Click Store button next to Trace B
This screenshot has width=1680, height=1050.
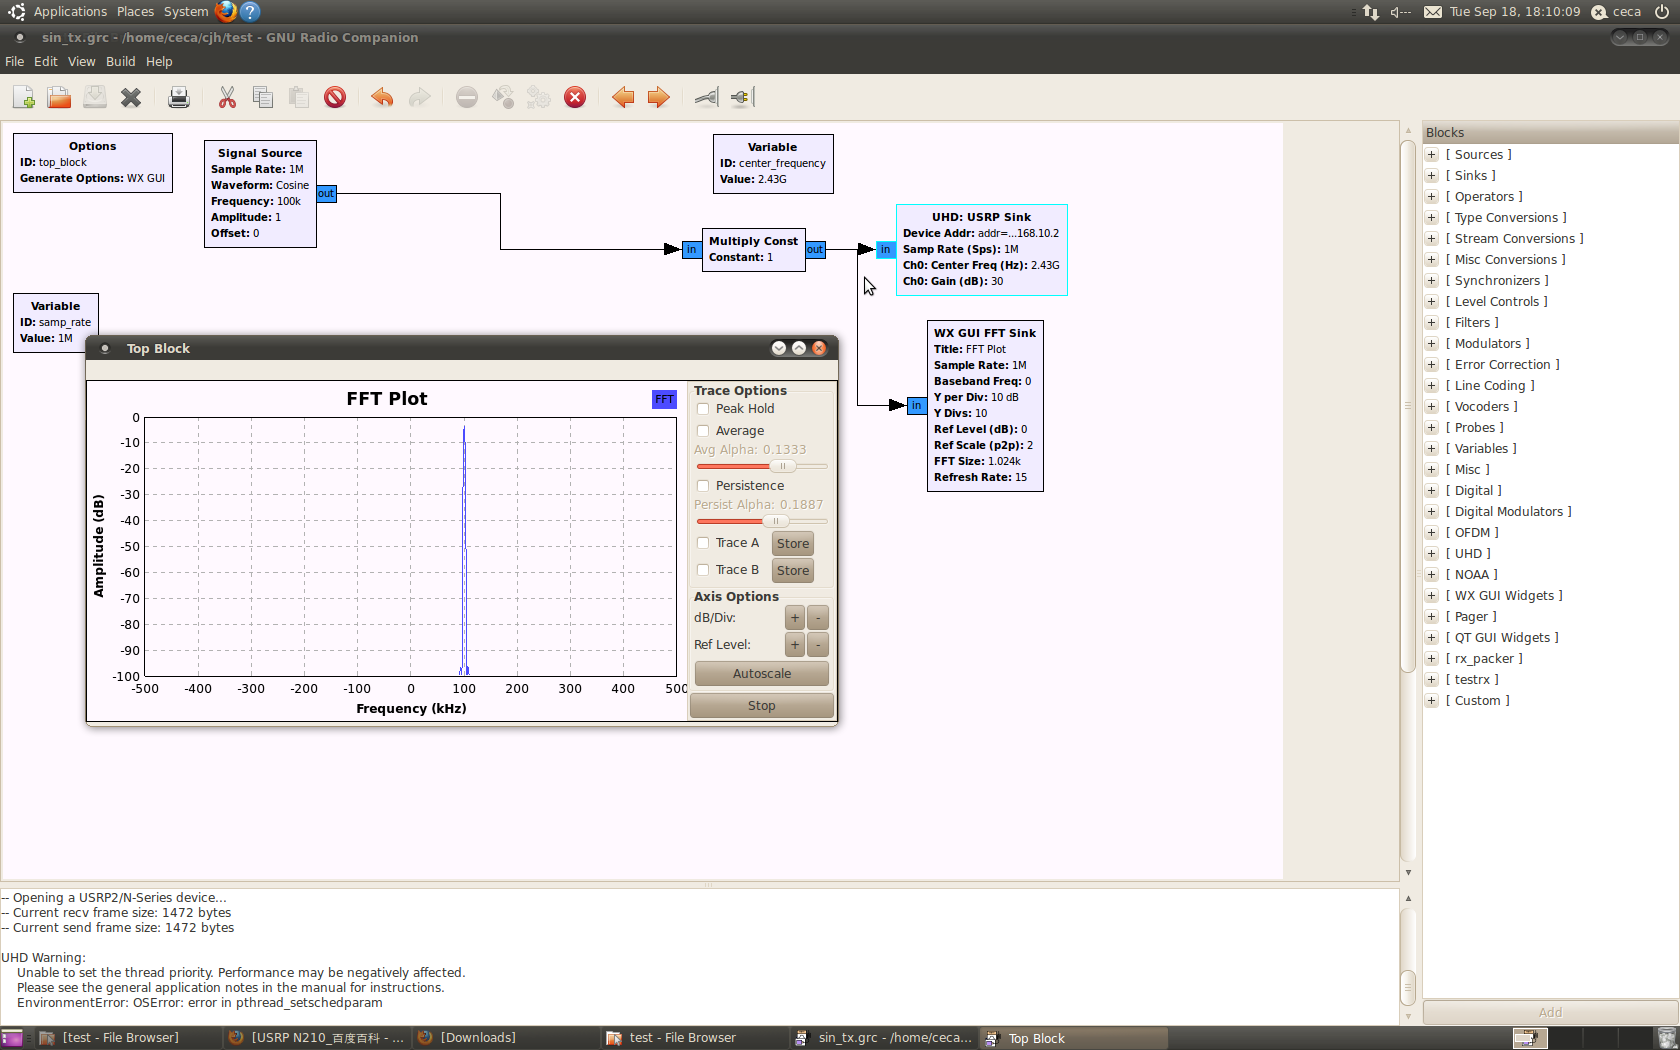(x=793, y=571)
